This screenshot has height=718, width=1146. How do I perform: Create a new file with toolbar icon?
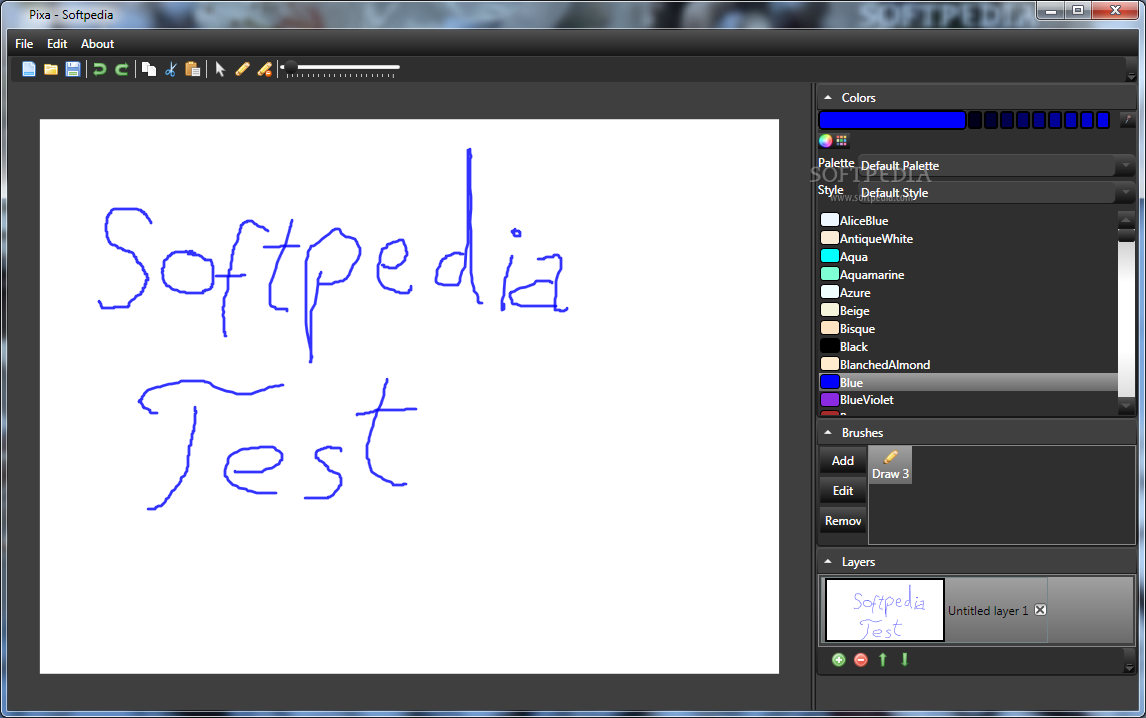[29, 69]
